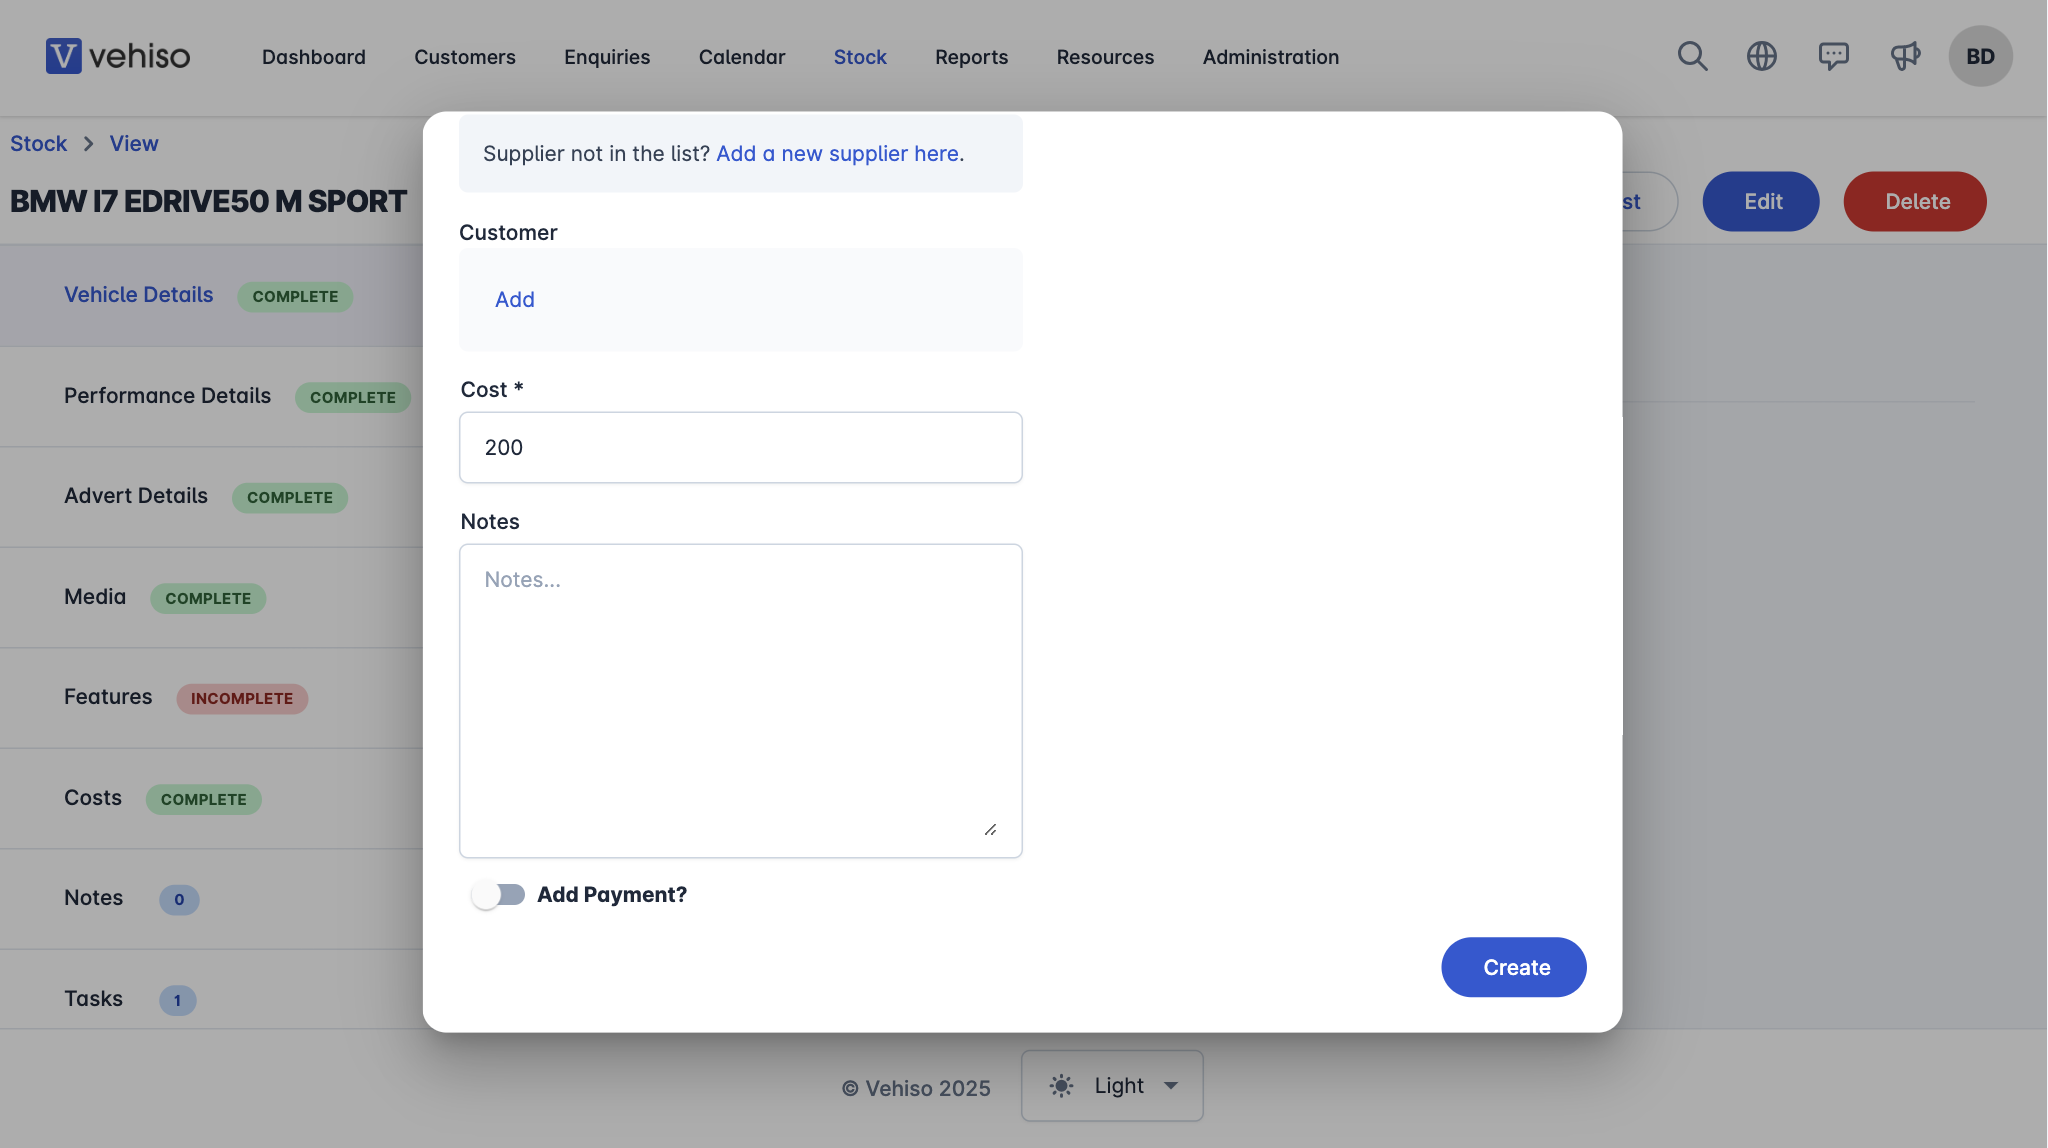The height and width of the screenshot is (1148, 2048).
Task: Expand the Light theme dropdown
Action: click(x=1112, y=1086)
